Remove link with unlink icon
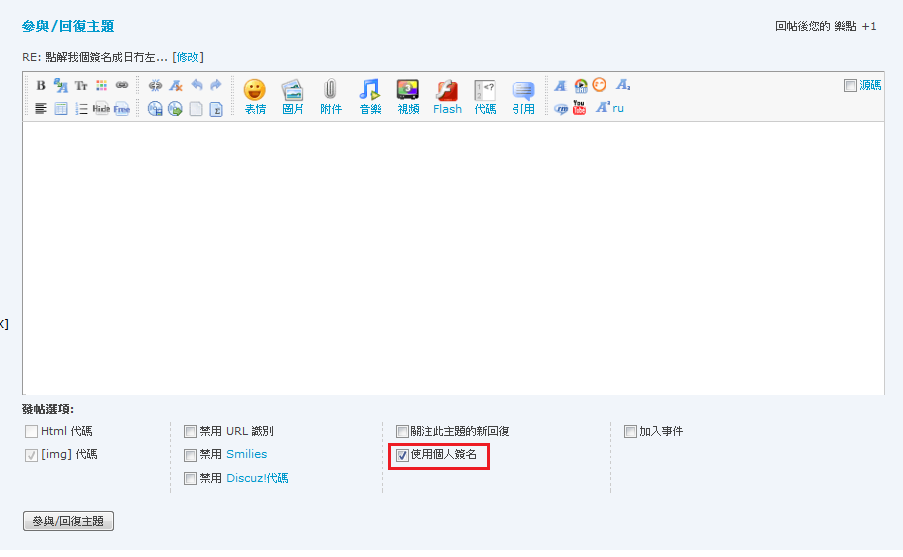Image resolution: width=903 pixels, height=557 pixels. [x=155, y=85]
